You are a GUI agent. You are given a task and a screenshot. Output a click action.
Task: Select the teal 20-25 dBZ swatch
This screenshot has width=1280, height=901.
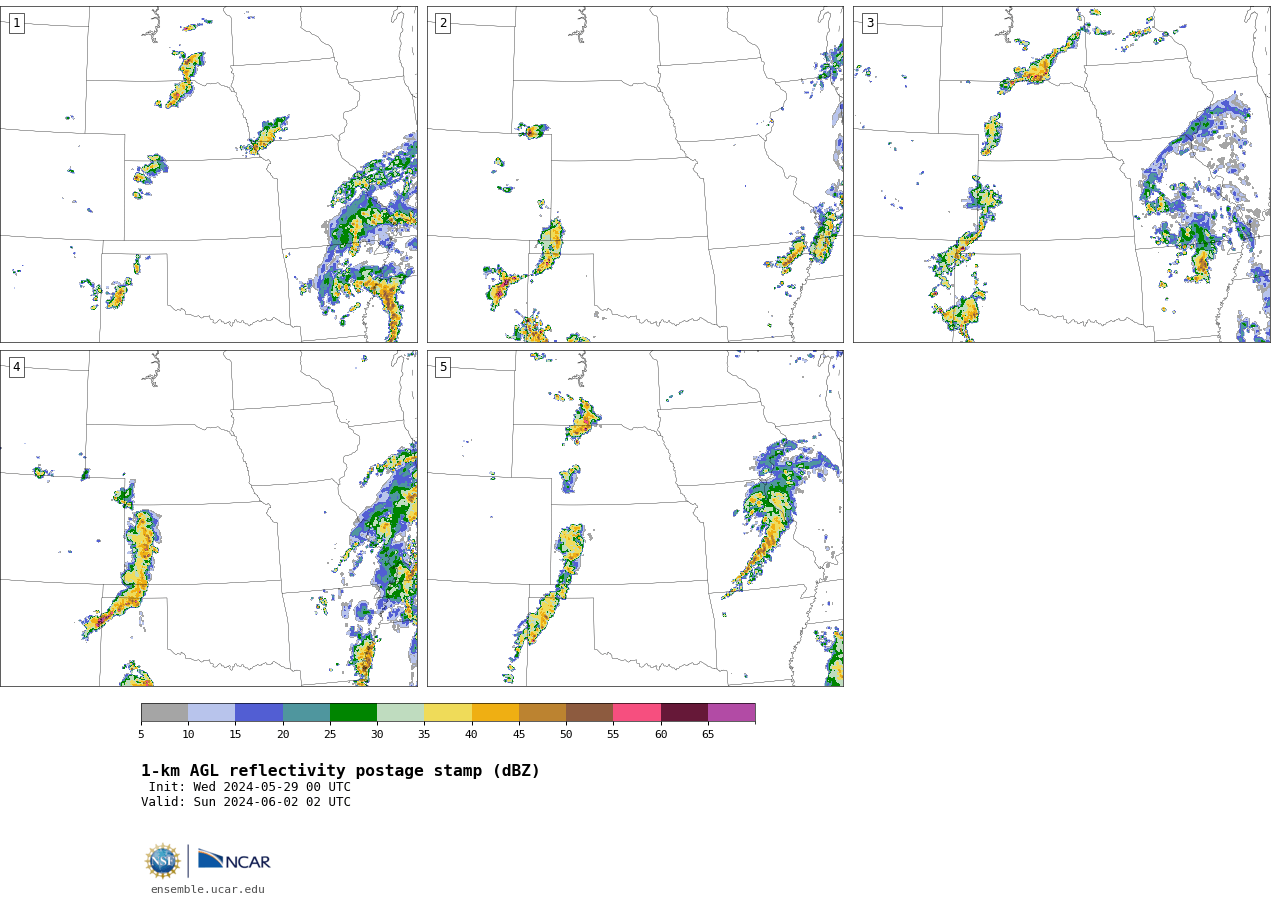coord(306,713)
